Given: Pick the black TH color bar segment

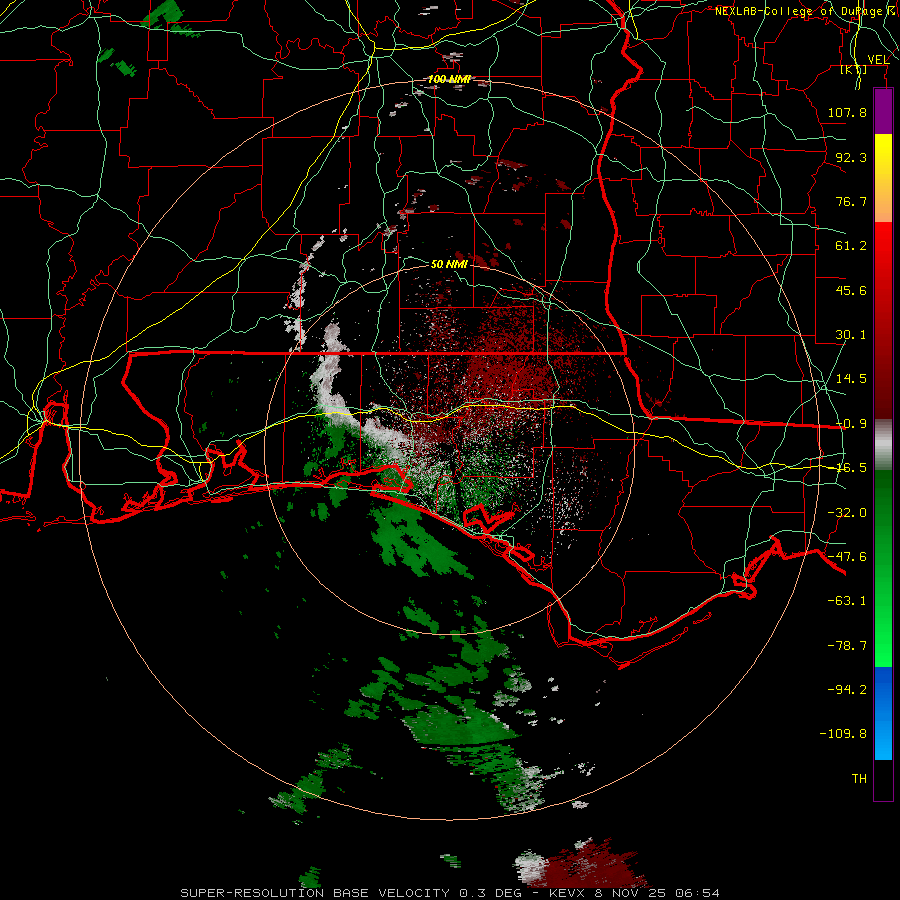Looking at the screenshot, I should point(883,779).
